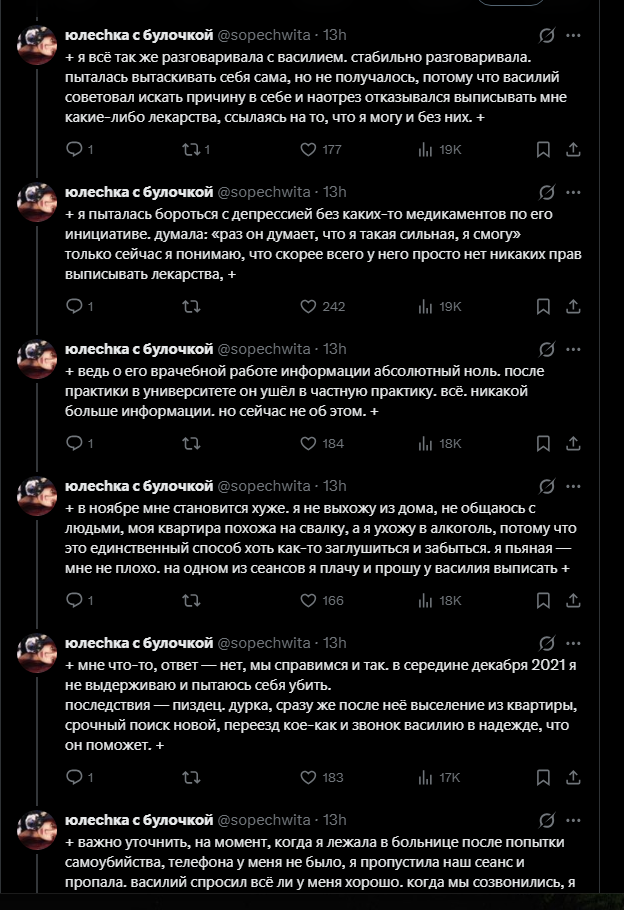Image resolution: width=624 pixels, height=910 pixels.
Task: Like the tweet with 183 likes
Action: pyautogui.click(x=309, y=776)
